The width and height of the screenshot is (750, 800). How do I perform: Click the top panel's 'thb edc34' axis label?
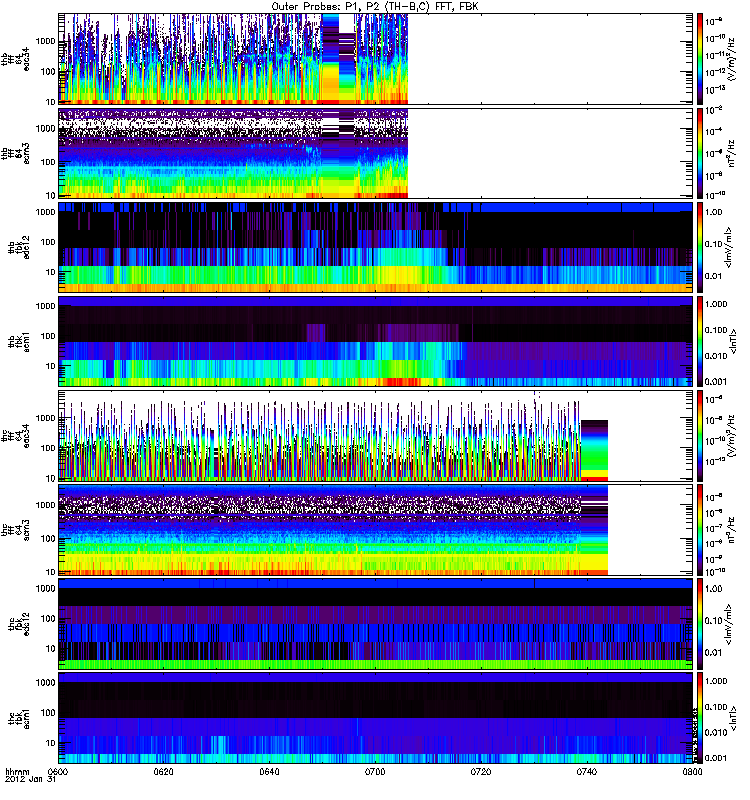pos(14,59)
